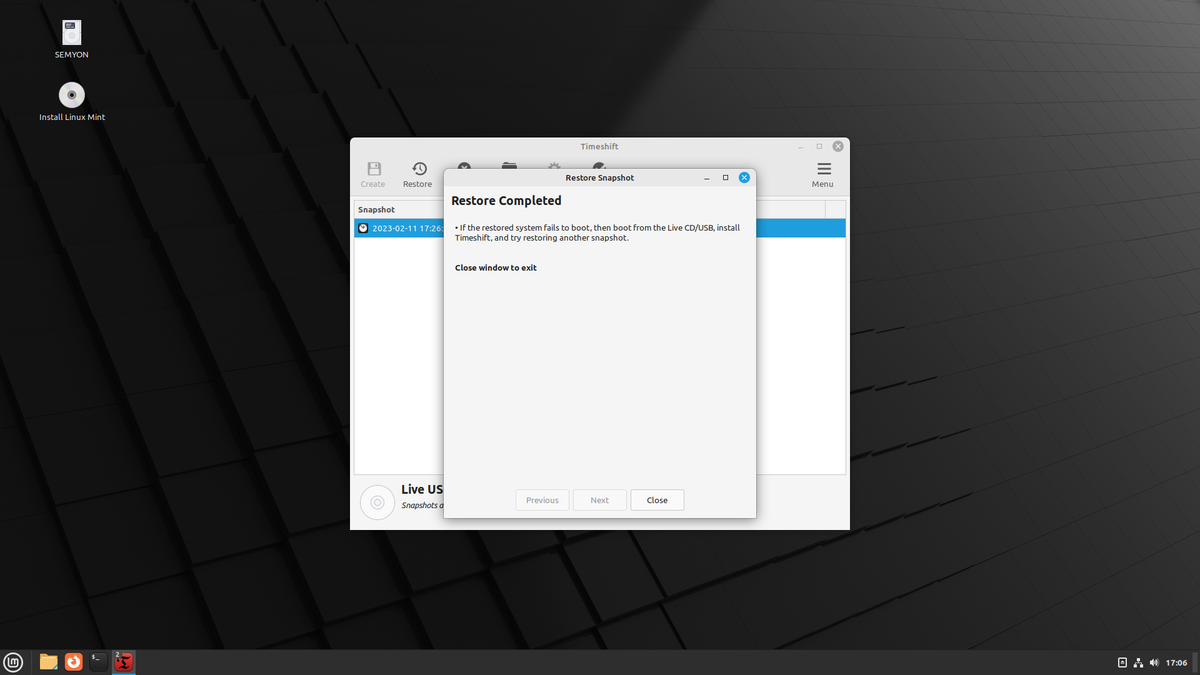The width and height of the screenshot is (1200, 675).
Task: Open the volume control in tray
Action: [x=1154, y=662]
